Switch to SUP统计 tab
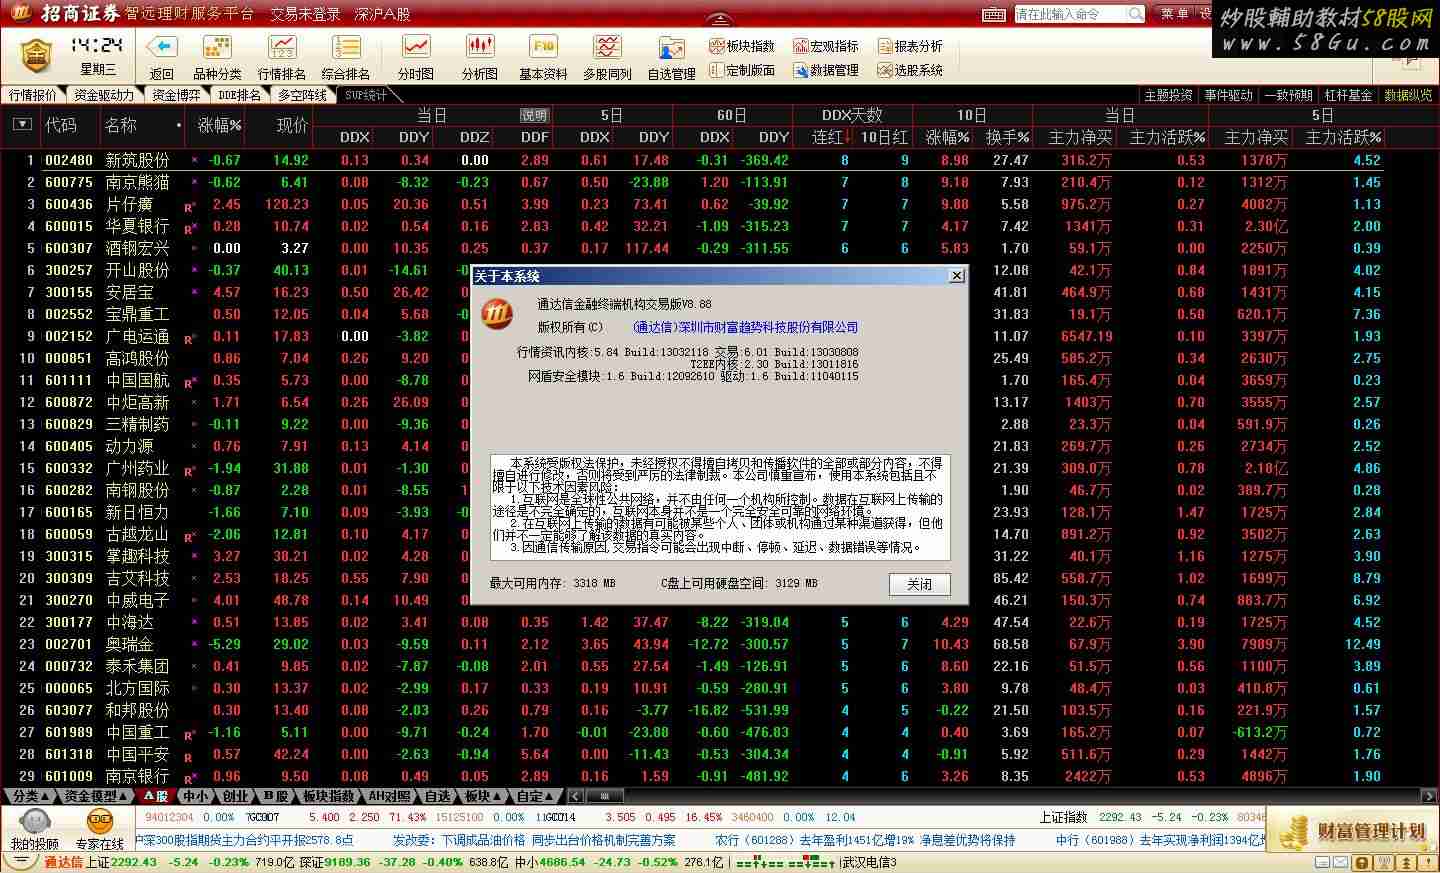Image resolution: width=1440 pixels, height=873 pixels. coord(366,95)
